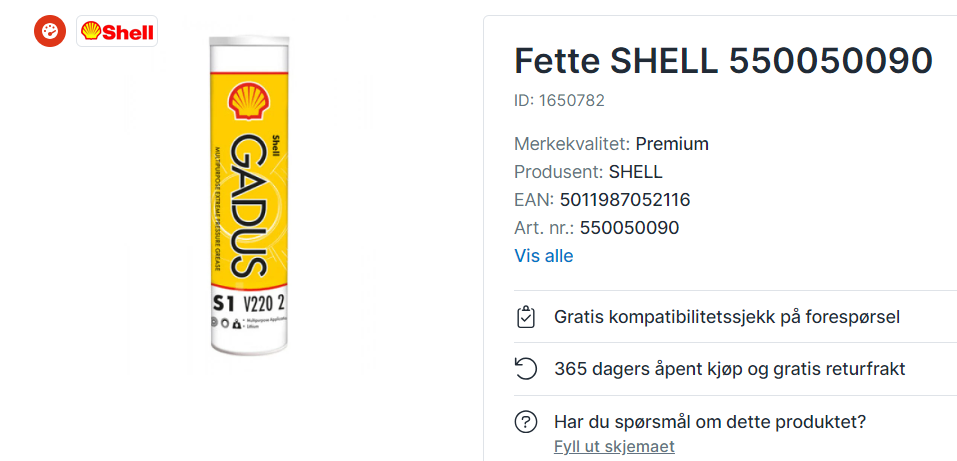The height and width of the screenshot is (461, 957).
Task: Click the question mark help icon
Action: pos(526,422)
